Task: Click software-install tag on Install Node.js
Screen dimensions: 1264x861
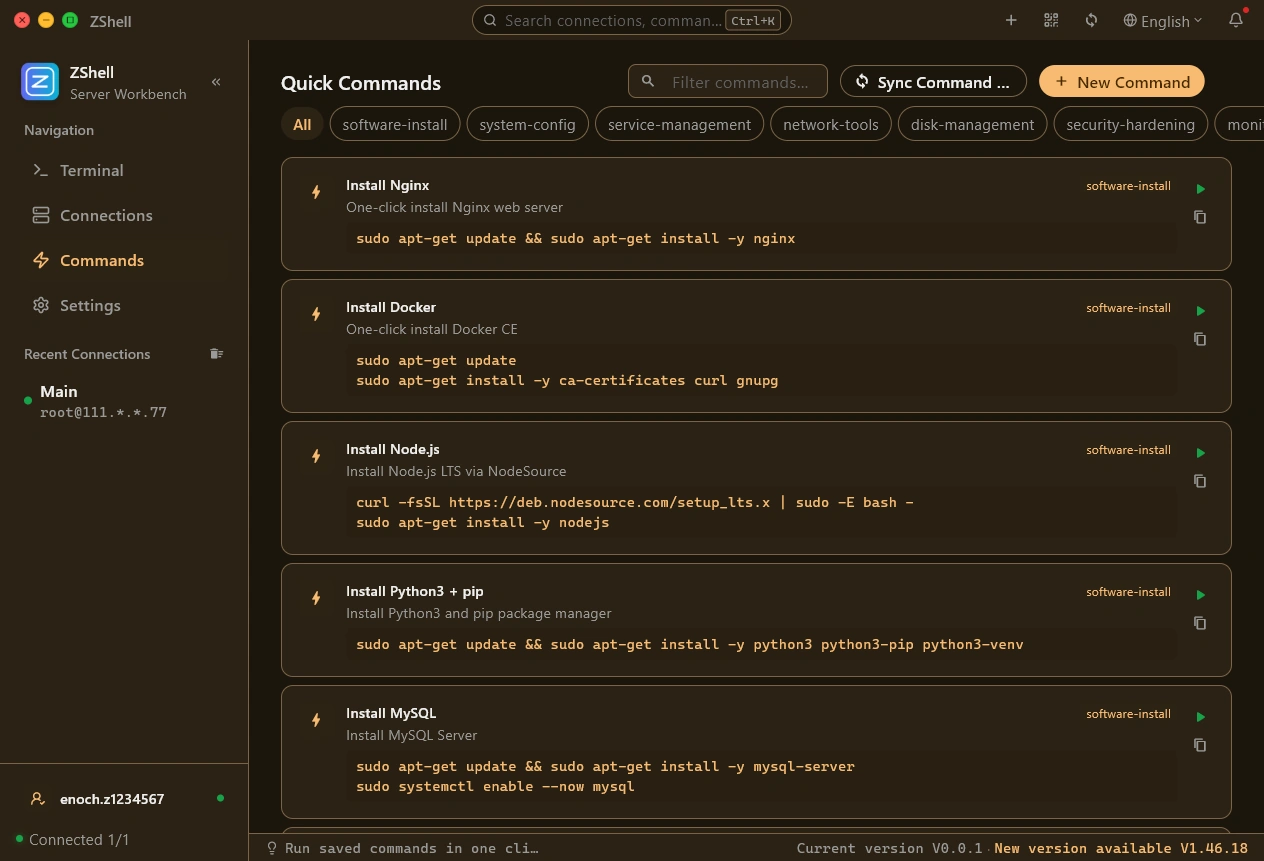Action: tap(1128, 450)
